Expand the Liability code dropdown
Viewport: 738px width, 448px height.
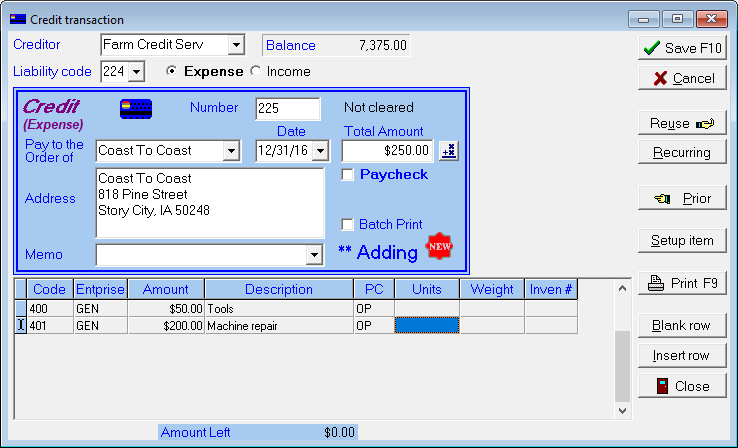(136, 72)
